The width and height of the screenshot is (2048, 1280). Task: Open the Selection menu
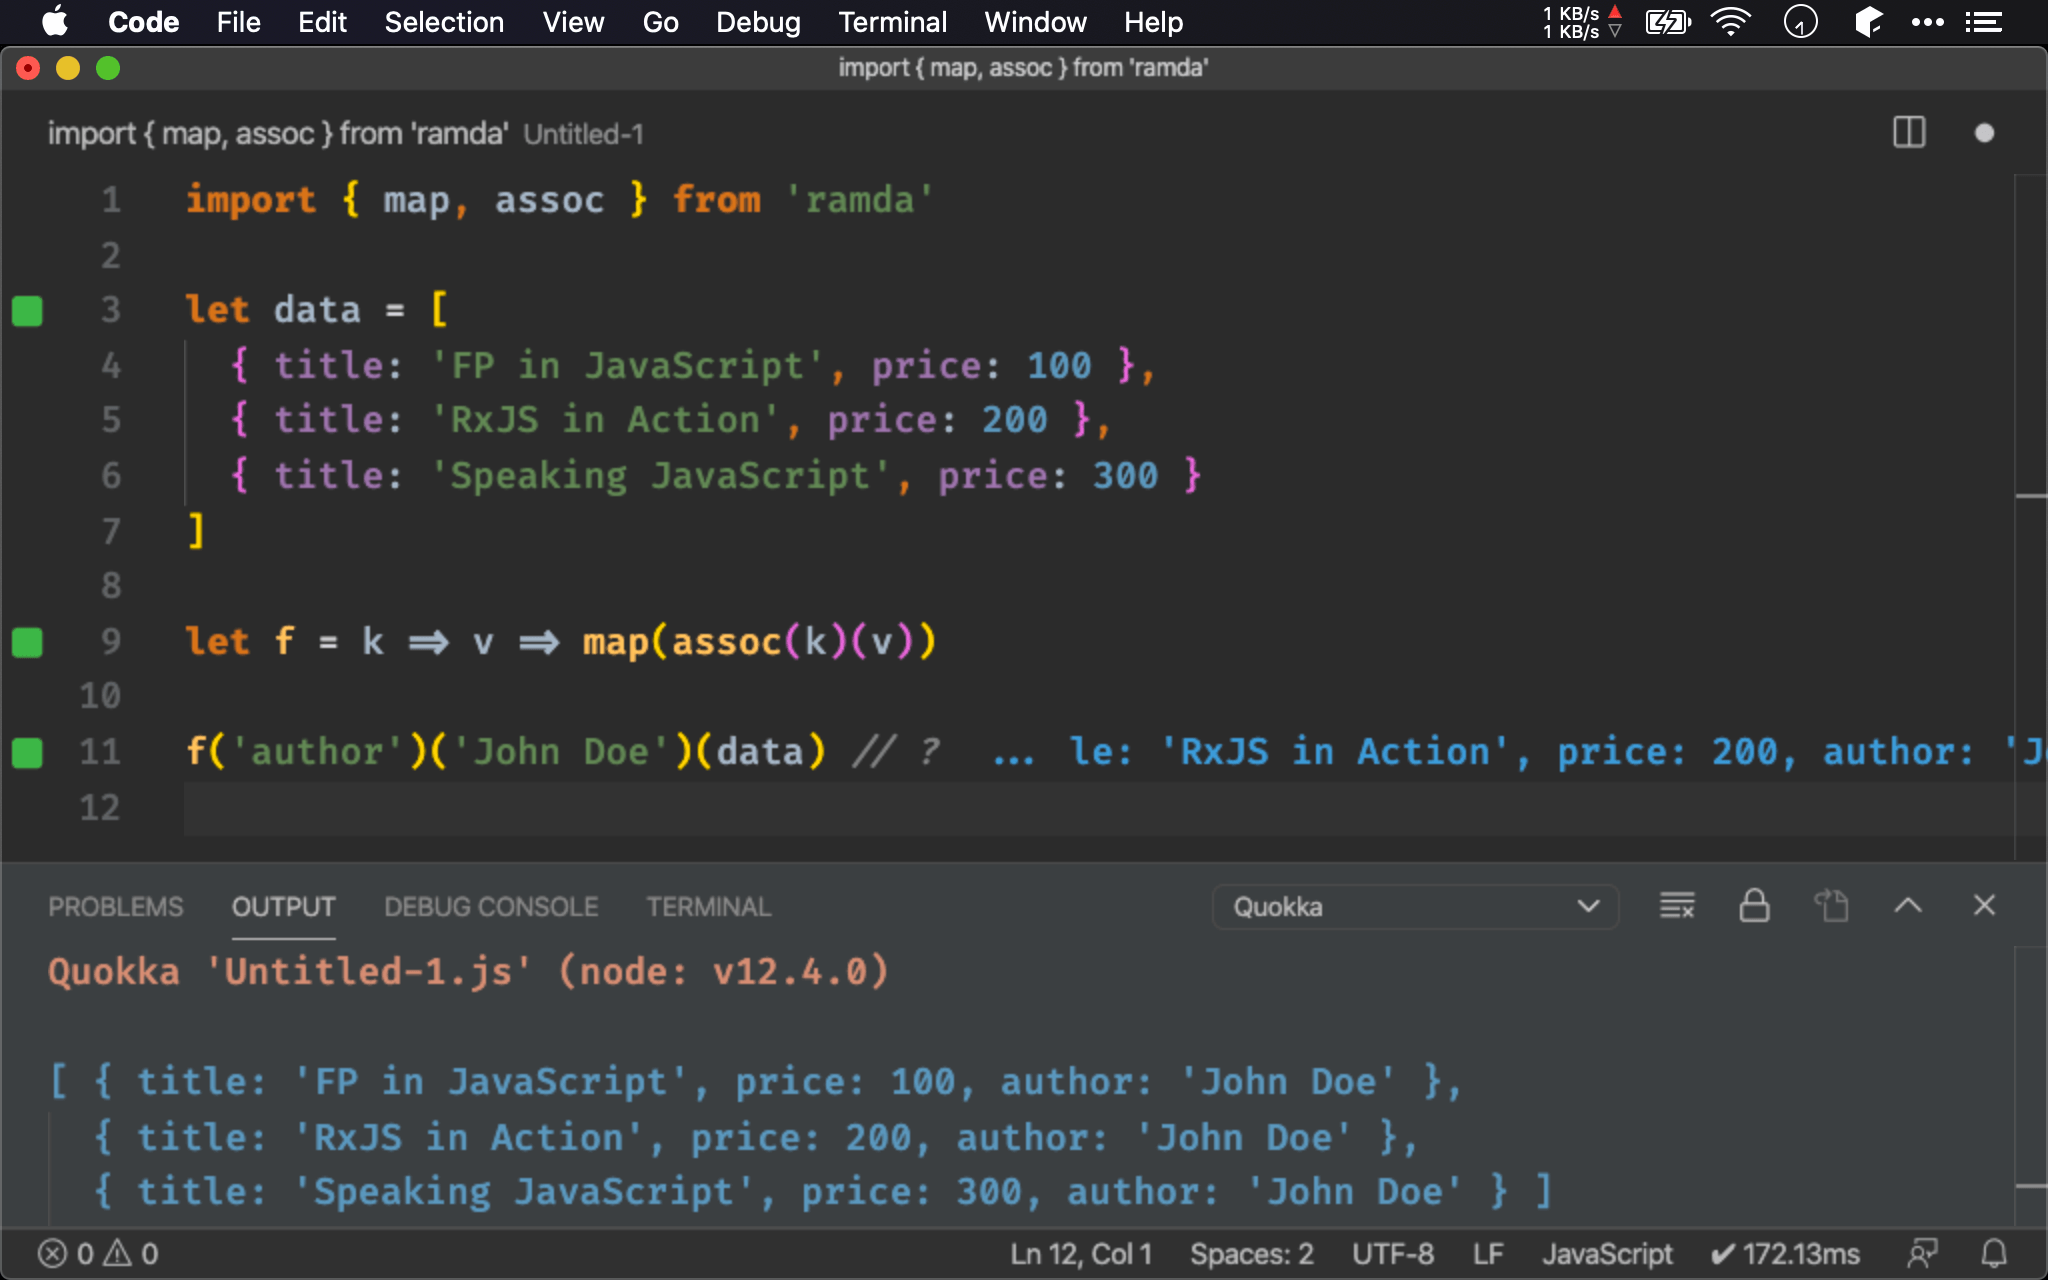(444, 22)
